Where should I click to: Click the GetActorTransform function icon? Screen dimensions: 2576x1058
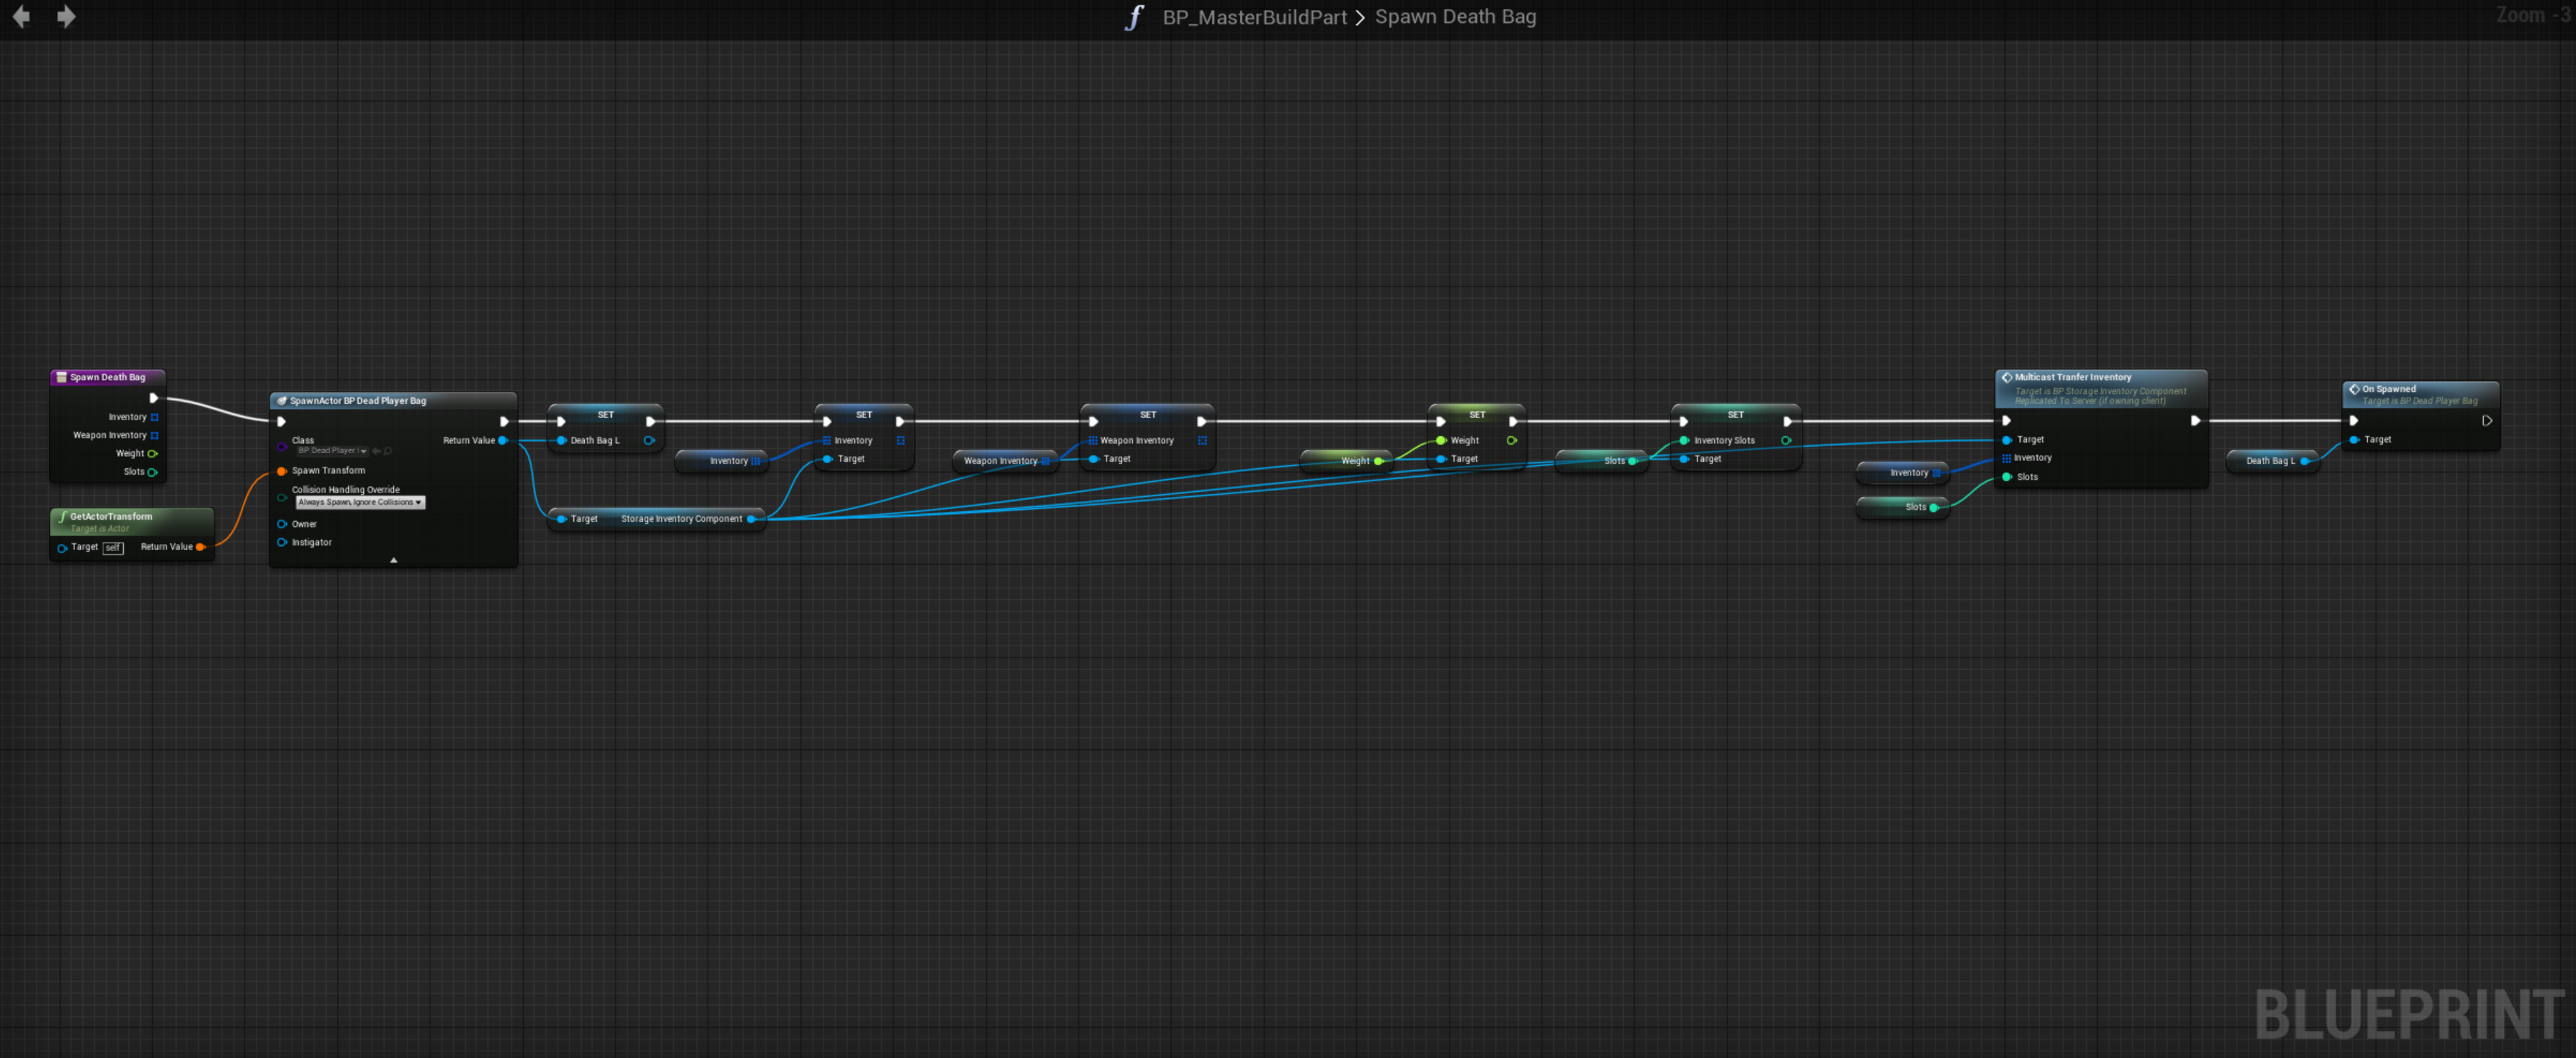click(x=62, y=517)
